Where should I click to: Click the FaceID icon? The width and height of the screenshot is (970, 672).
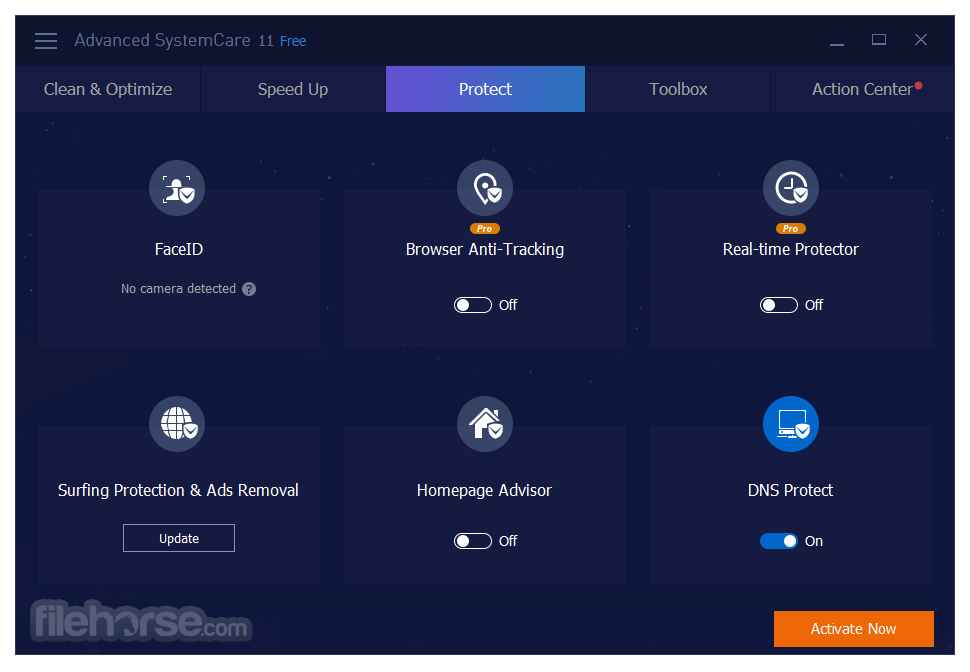(x=177, y=188)
